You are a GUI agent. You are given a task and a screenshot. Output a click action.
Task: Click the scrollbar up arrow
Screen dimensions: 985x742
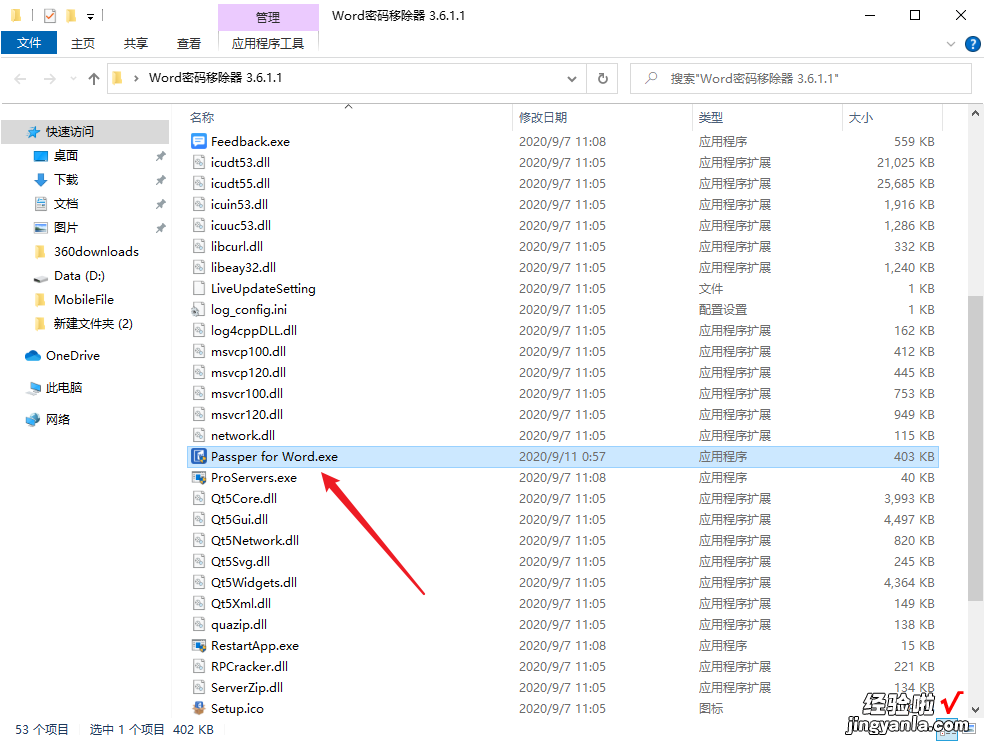[x=975, y=114]
